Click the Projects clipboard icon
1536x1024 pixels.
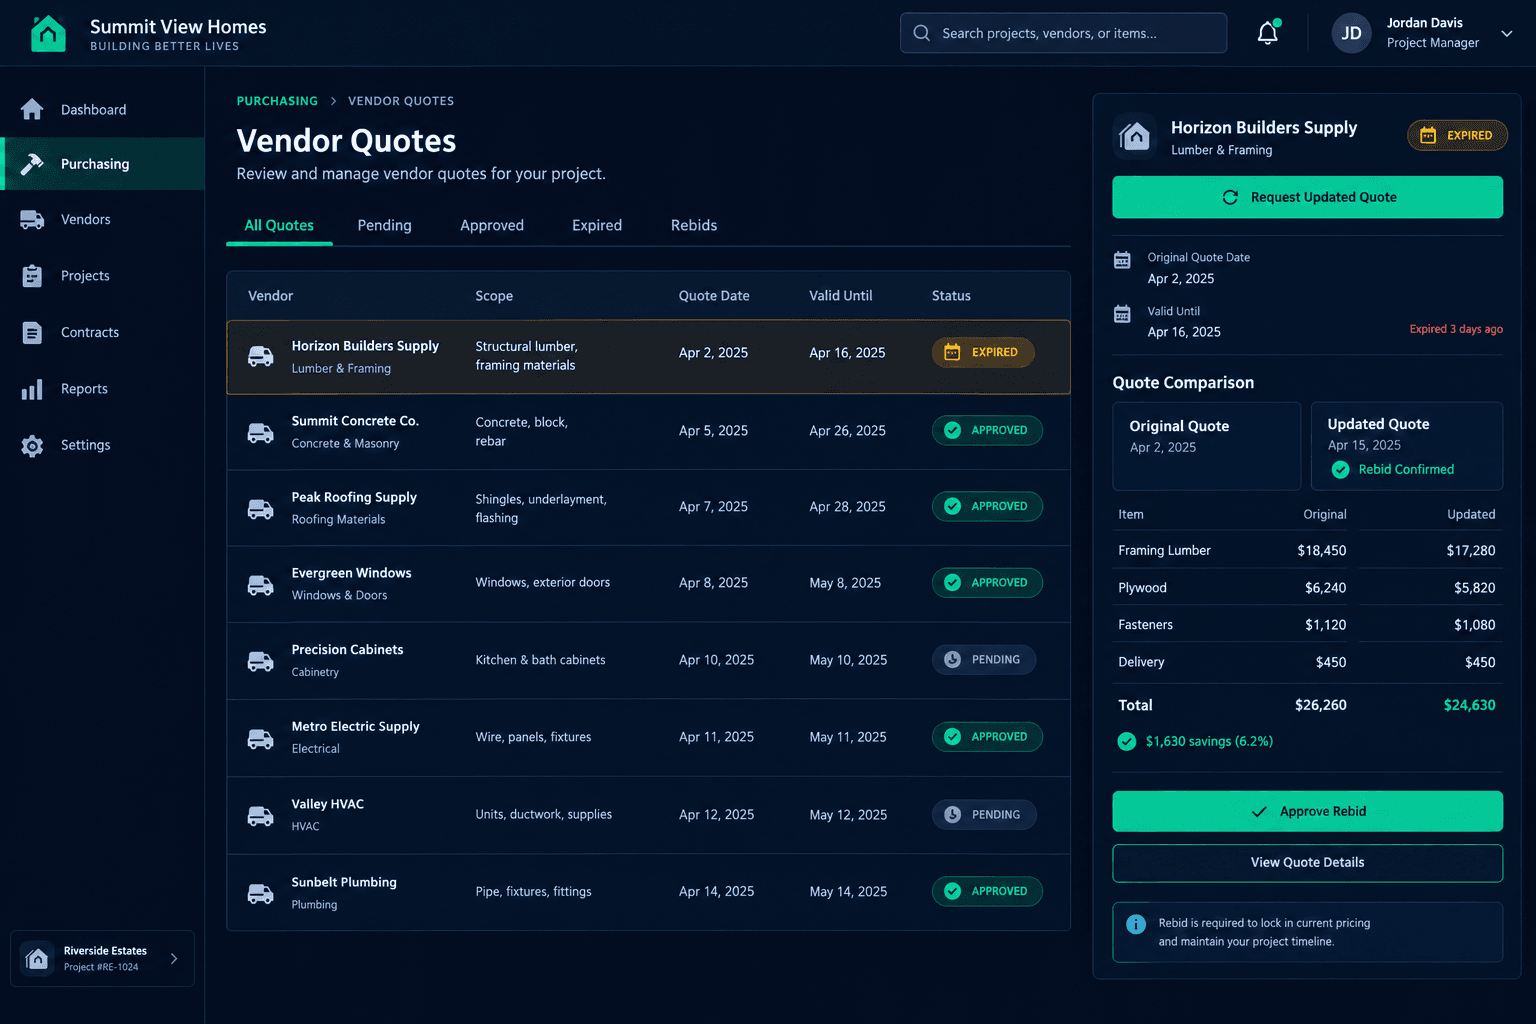(32, 276)
